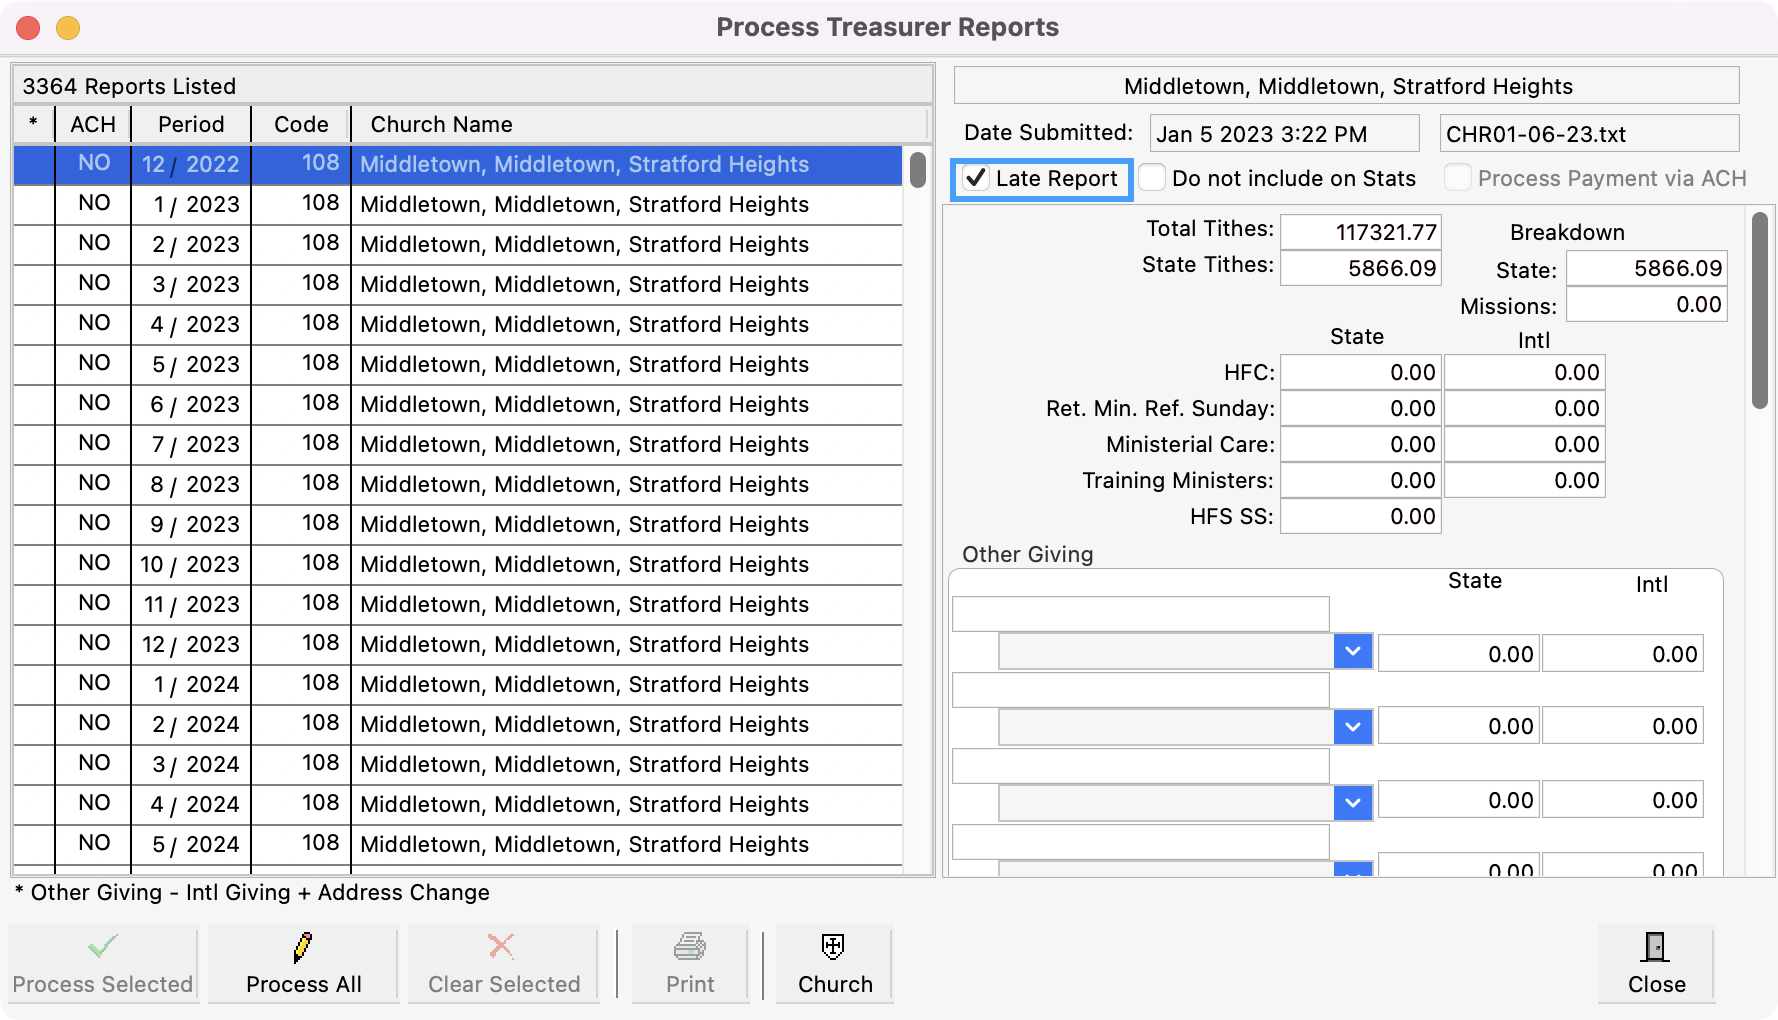Click the Missions amount field
The image size is (1778, 1020).
(1647, 304)
